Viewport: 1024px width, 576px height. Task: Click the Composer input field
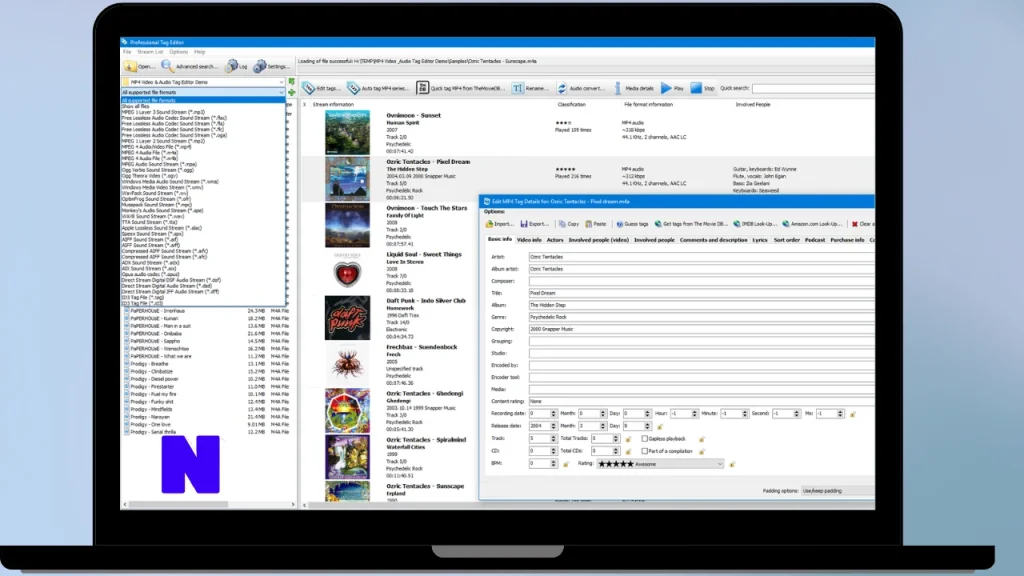coord(701,281)
